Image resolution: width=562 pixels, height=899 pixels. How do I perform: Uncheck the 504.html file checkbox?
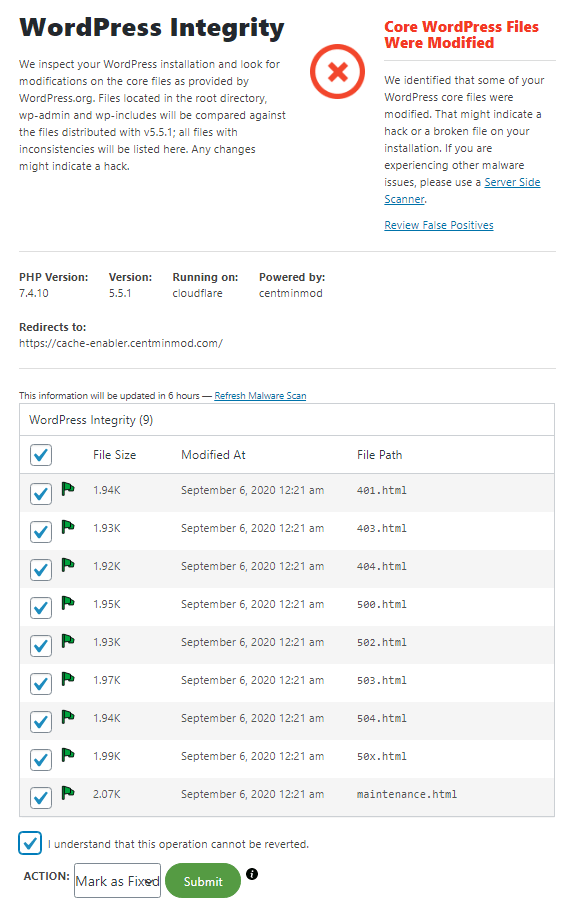coord(41,721)
